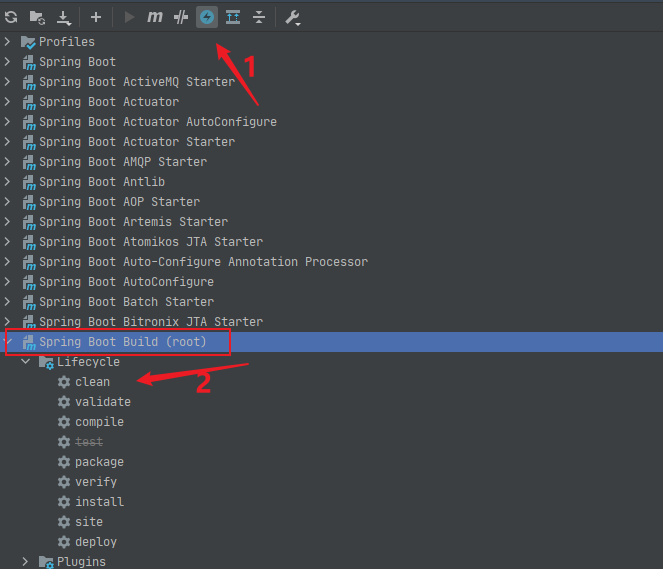
Task: Select the site lifecycle goal
Action: click(x=89, y=522)
